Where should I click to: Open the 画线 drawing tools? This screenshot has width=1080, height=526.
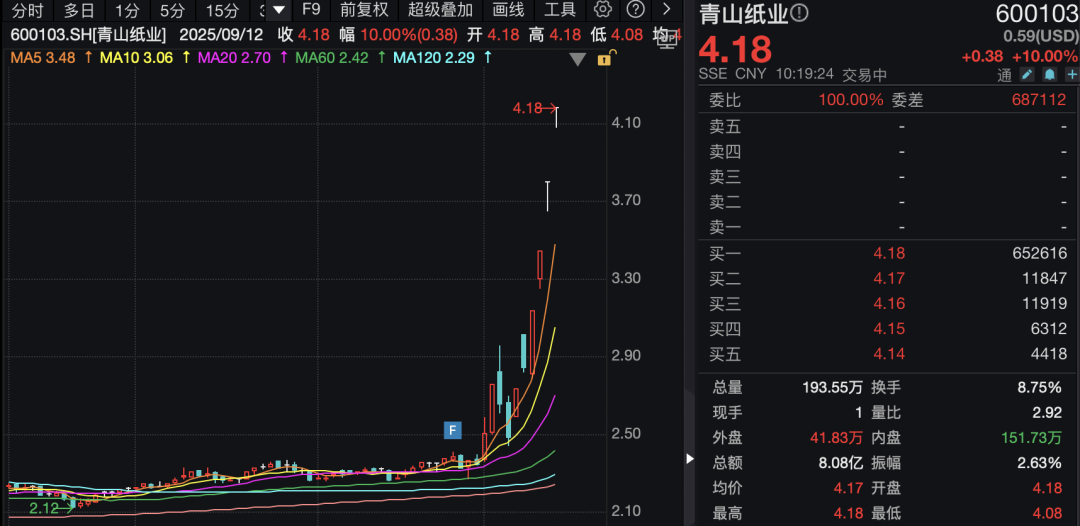tap(508, 10)
